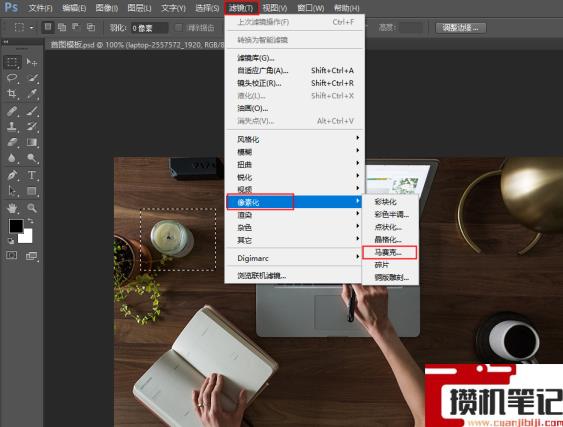Choose 马赛克... (Mosaic) from Pixelate submenu

[390, 252]
